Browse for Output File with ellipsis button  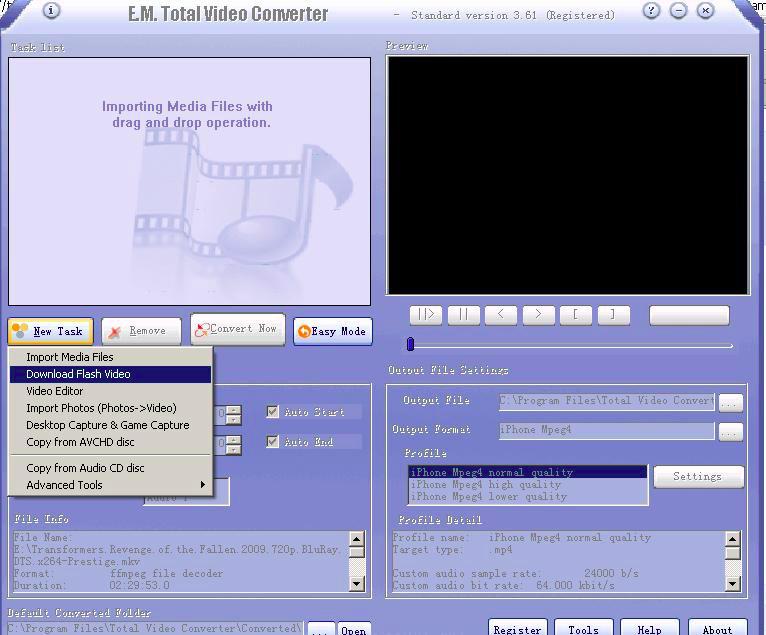click(730, 403)
